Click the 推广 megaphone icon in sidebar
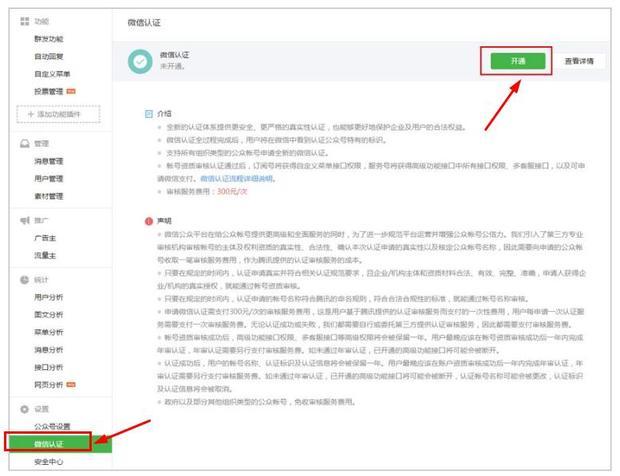The height and width of the screenshot is (476, 620). pyautogui.click(x=25, y=220)
